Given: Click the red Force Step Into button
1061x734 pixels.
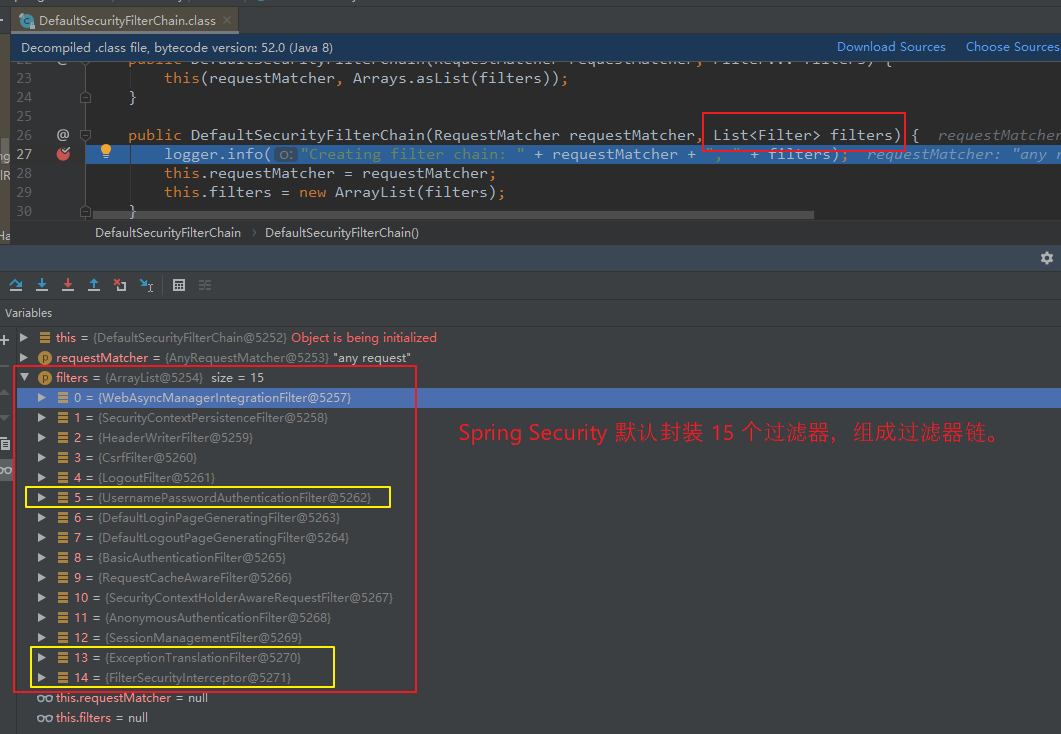Looking at the screenshot, I should 68,285.
